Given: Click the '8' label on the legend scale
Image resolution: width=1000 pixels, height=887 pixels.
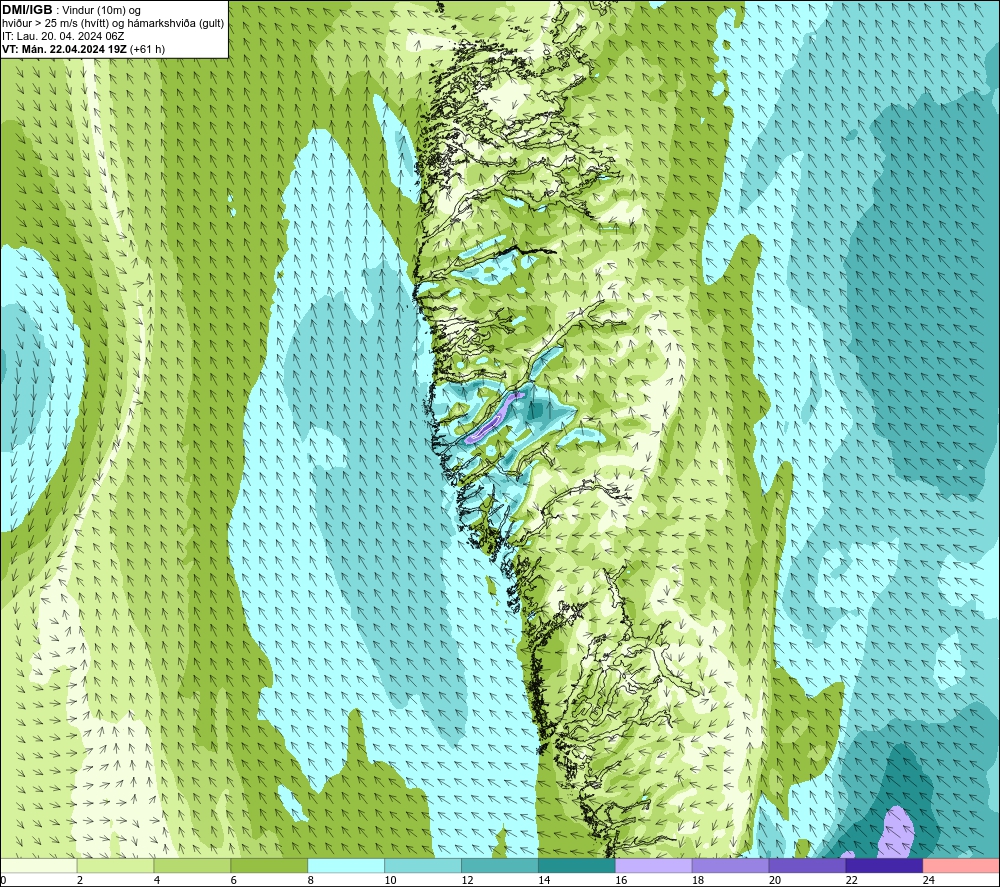Looking at the screenshot, I should [x=311, y=880].
